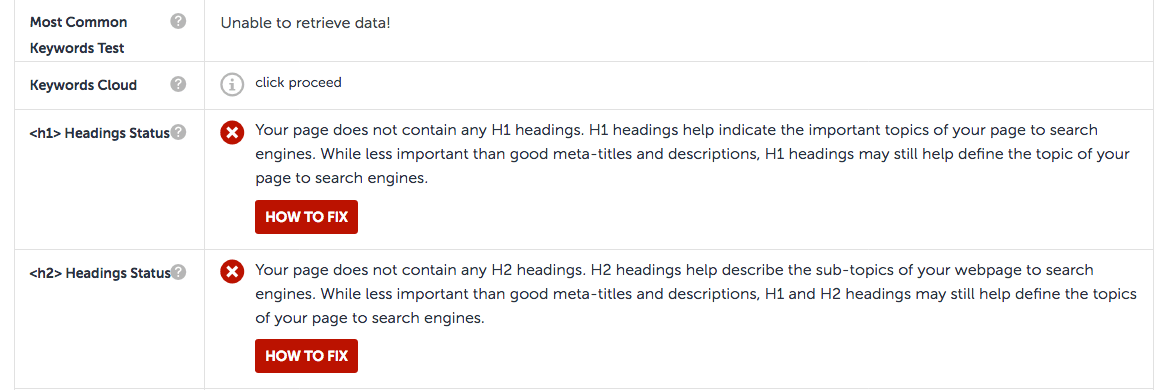The width and height of the screenshot is (1169, 390).
Task: Click the H1 headings warning paragraph
Action: (692, 154)
